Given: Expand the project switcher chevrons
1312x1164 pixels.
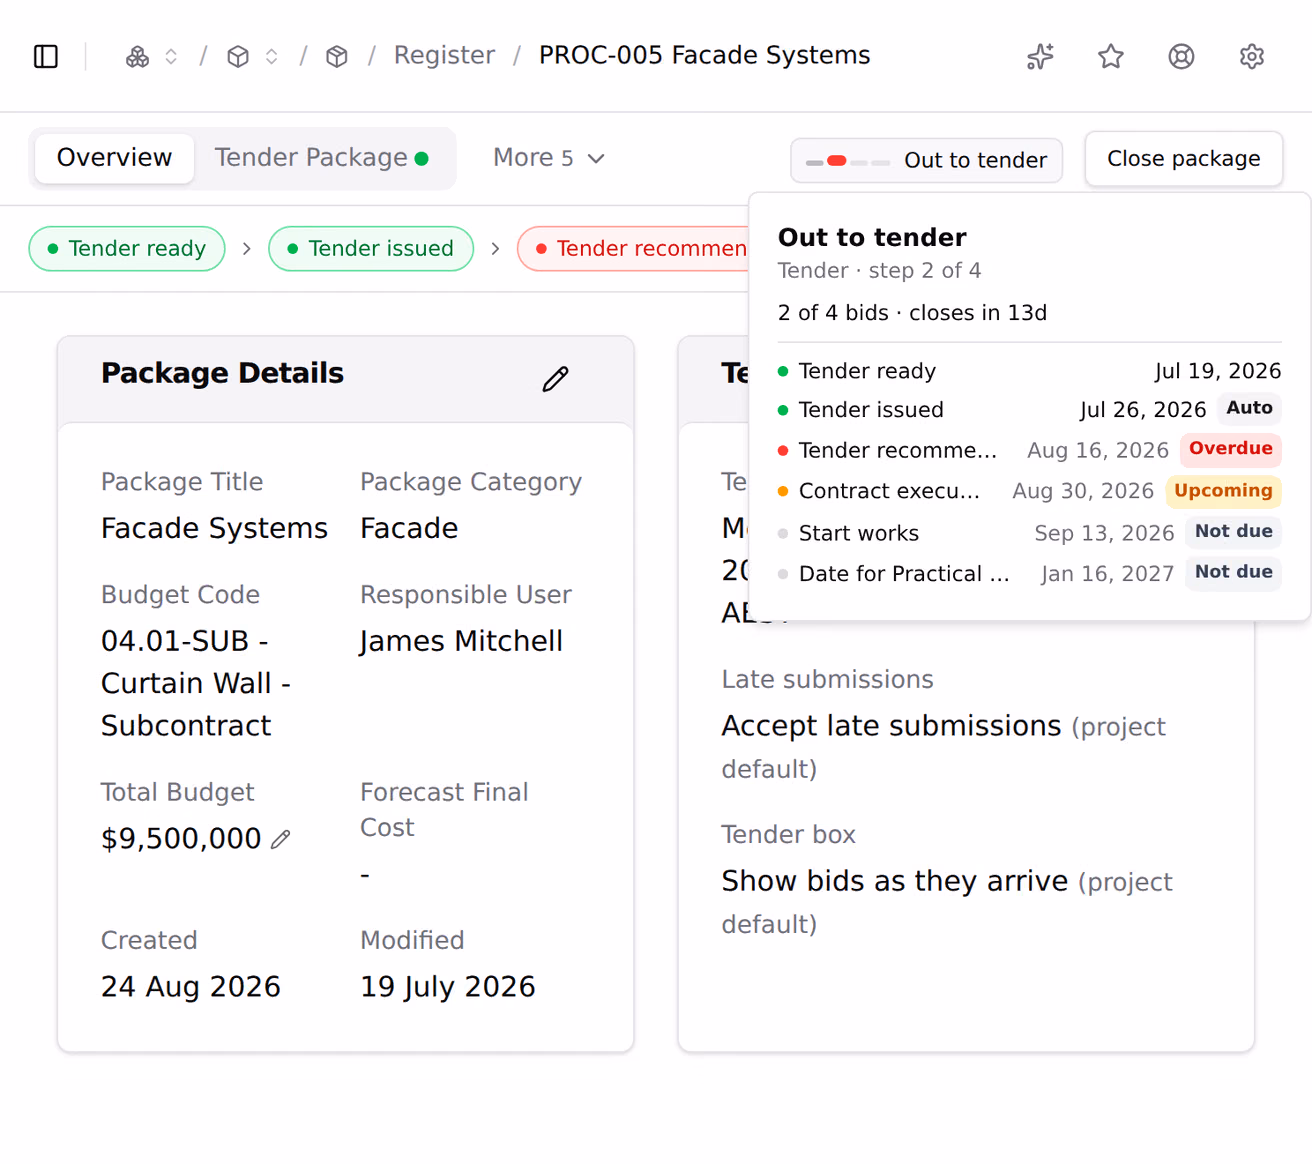Looking at the screenshot, I should click(272, 57).
